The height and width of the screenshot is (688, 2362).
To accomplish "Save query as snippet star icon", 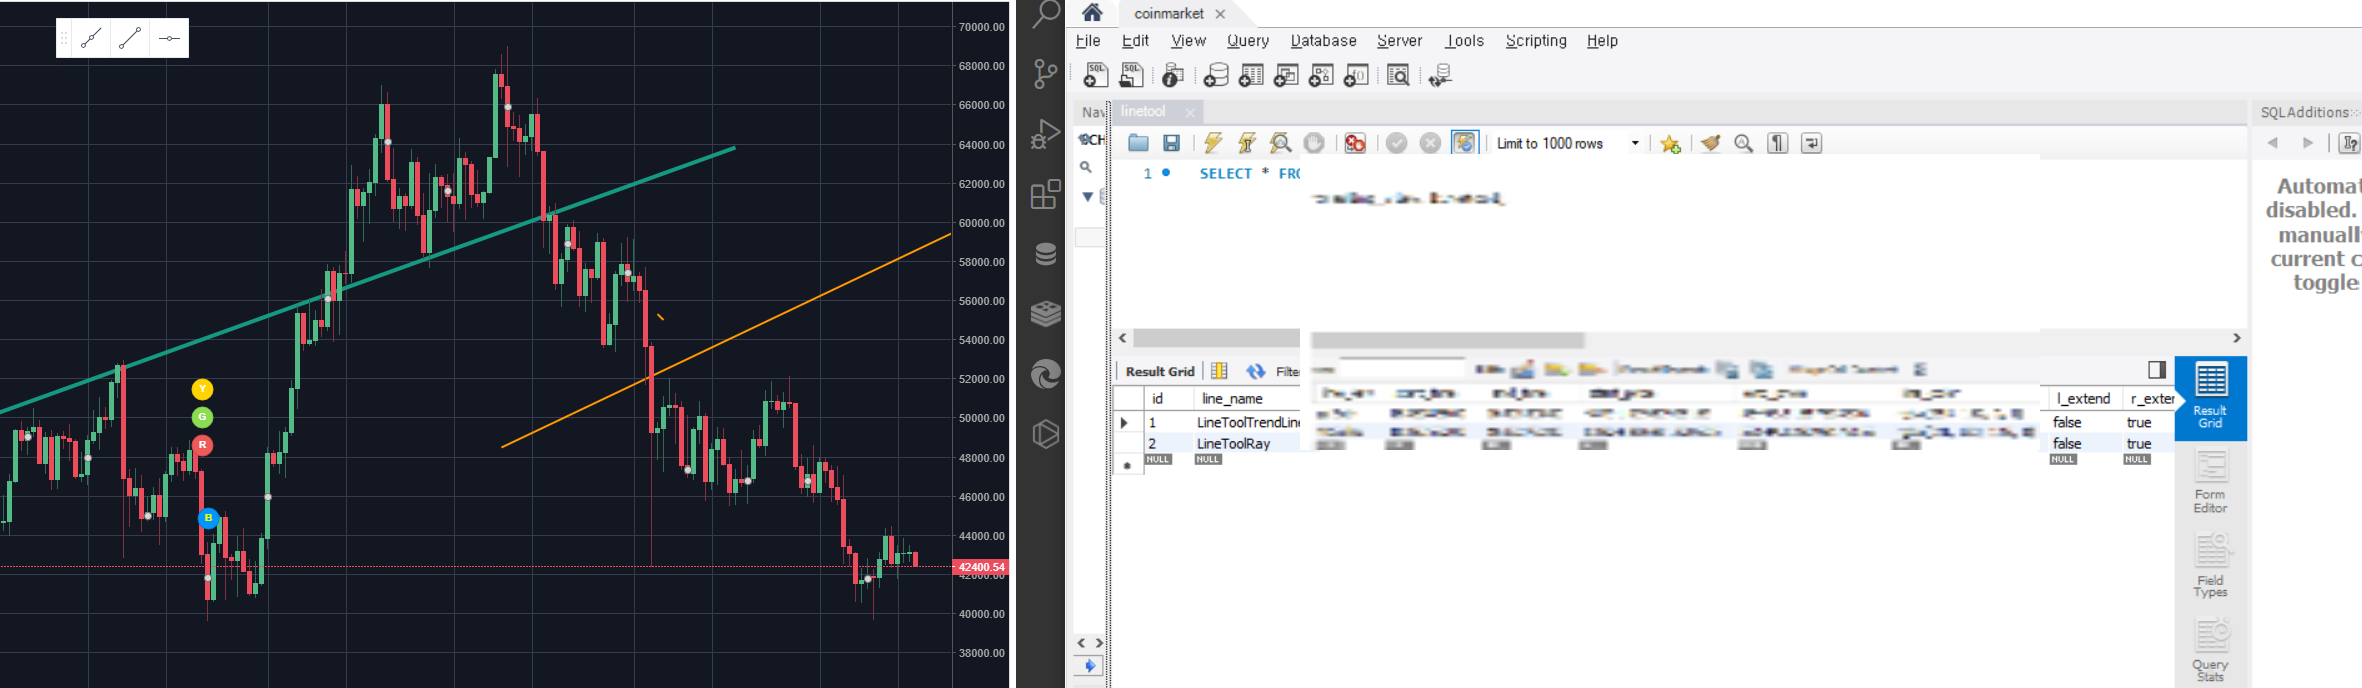I will point(1670,144).
